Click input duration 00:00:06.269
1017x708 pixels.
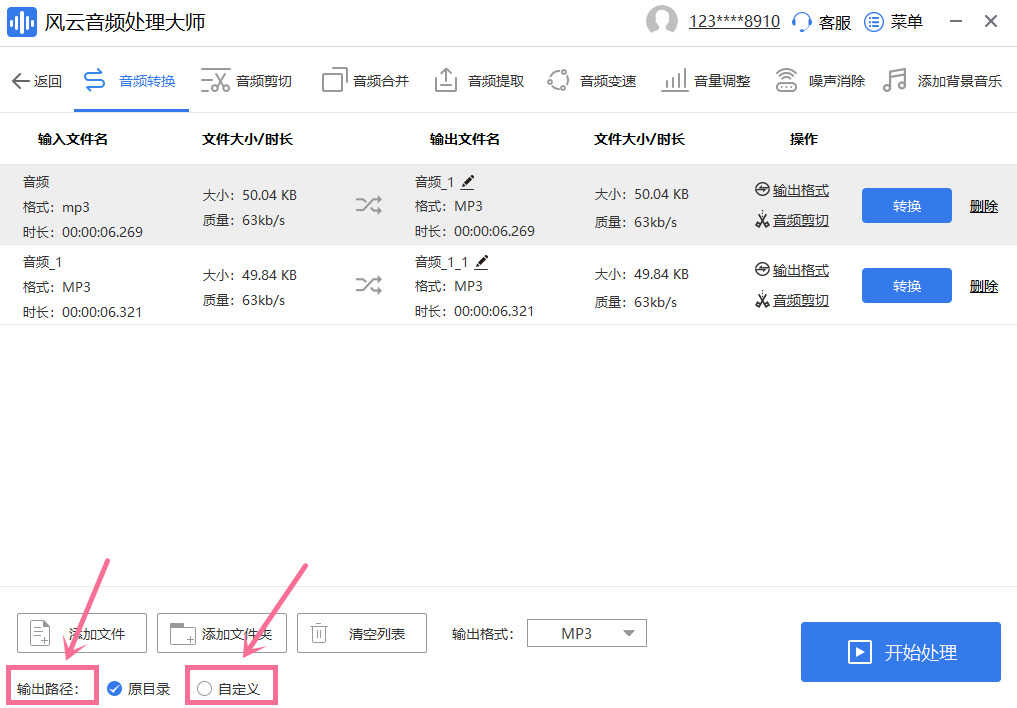(x=102, y=232)
